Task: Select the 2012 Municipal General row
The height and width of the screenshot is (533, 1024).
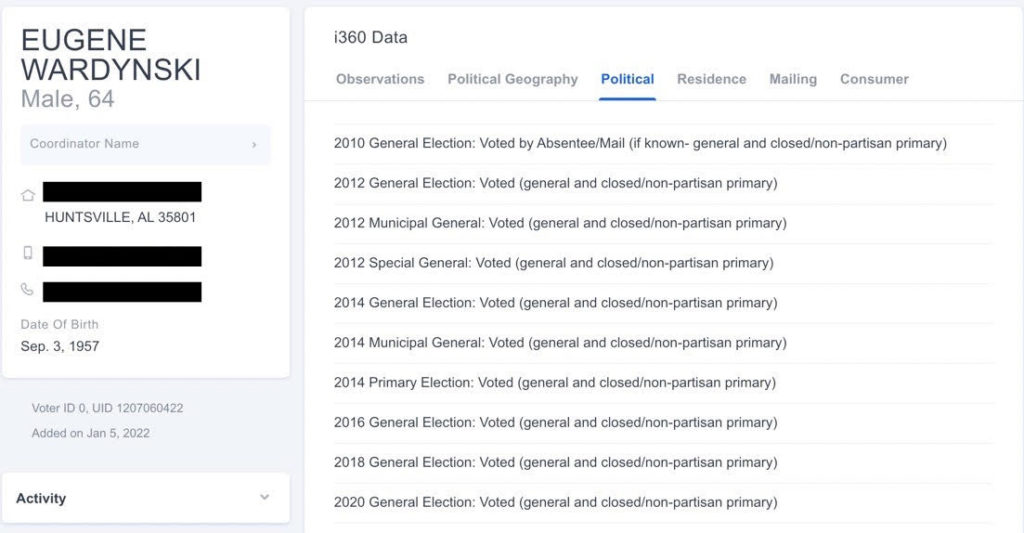Action: 560,223
